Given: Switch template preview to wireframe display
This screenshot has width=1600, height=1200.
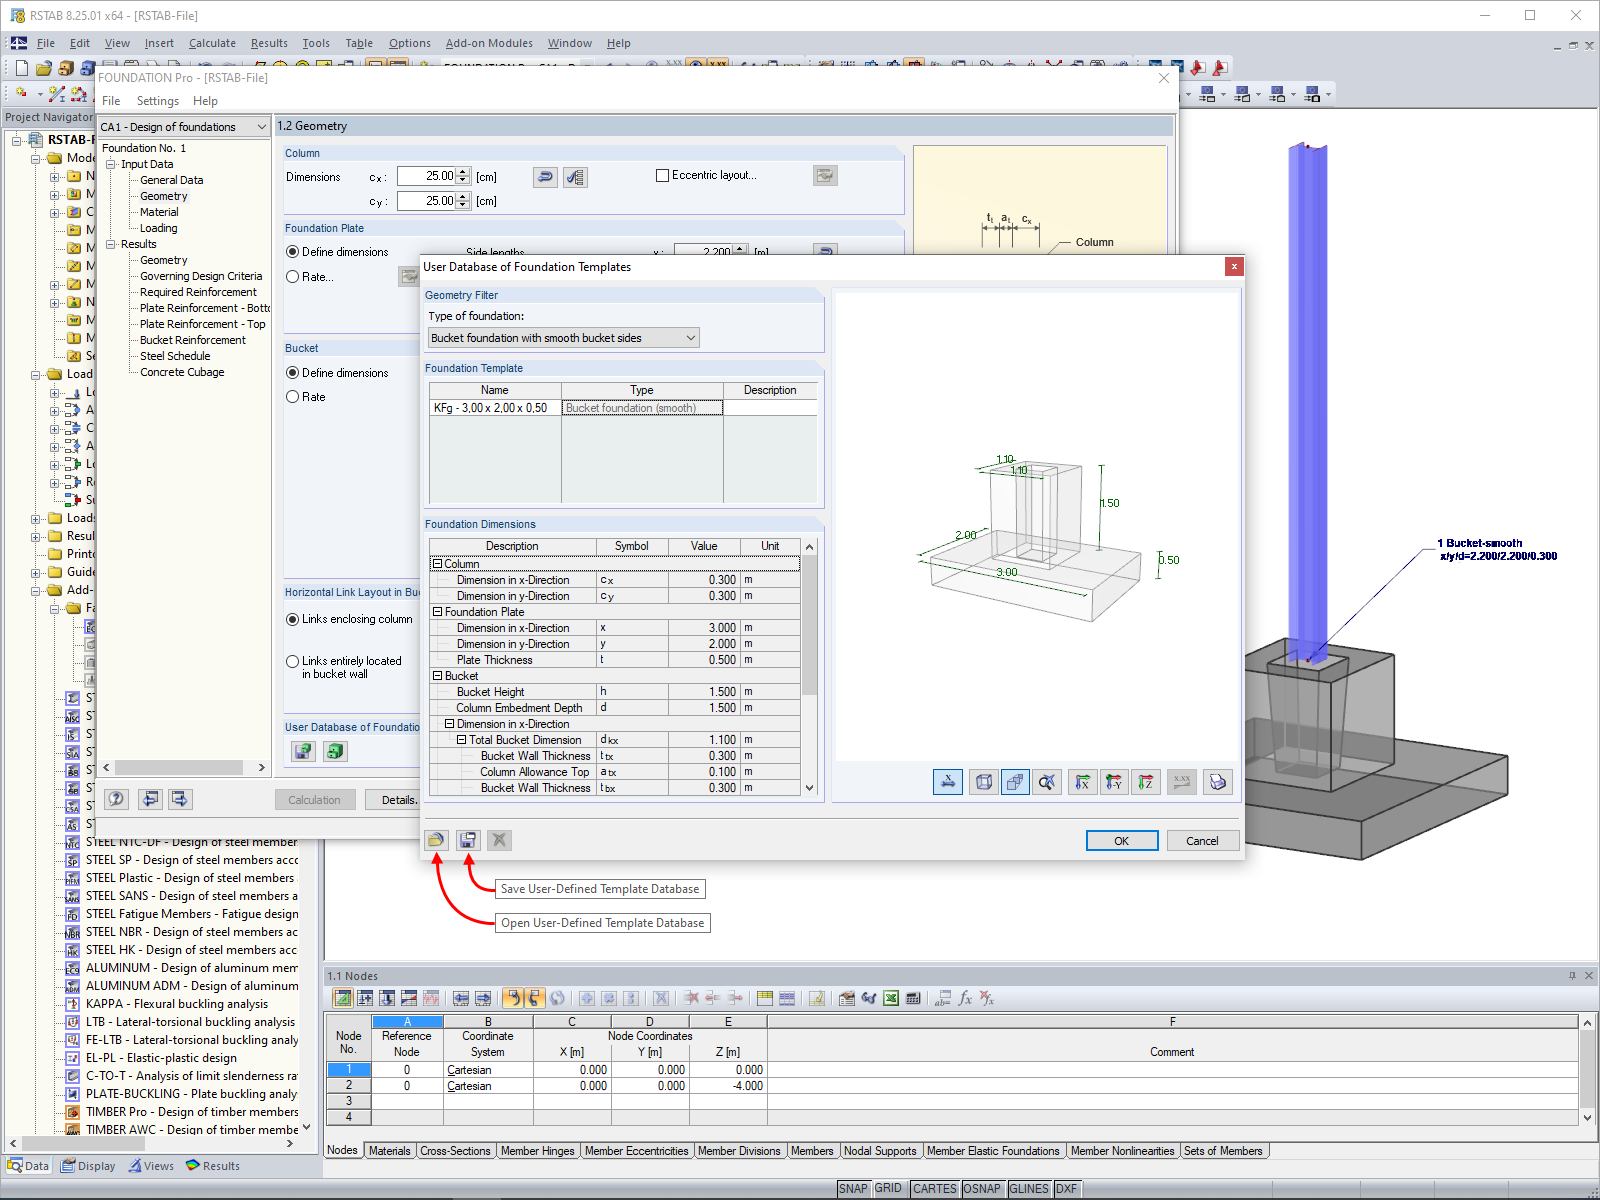Looking at the screenshot, I should point(984,782).
